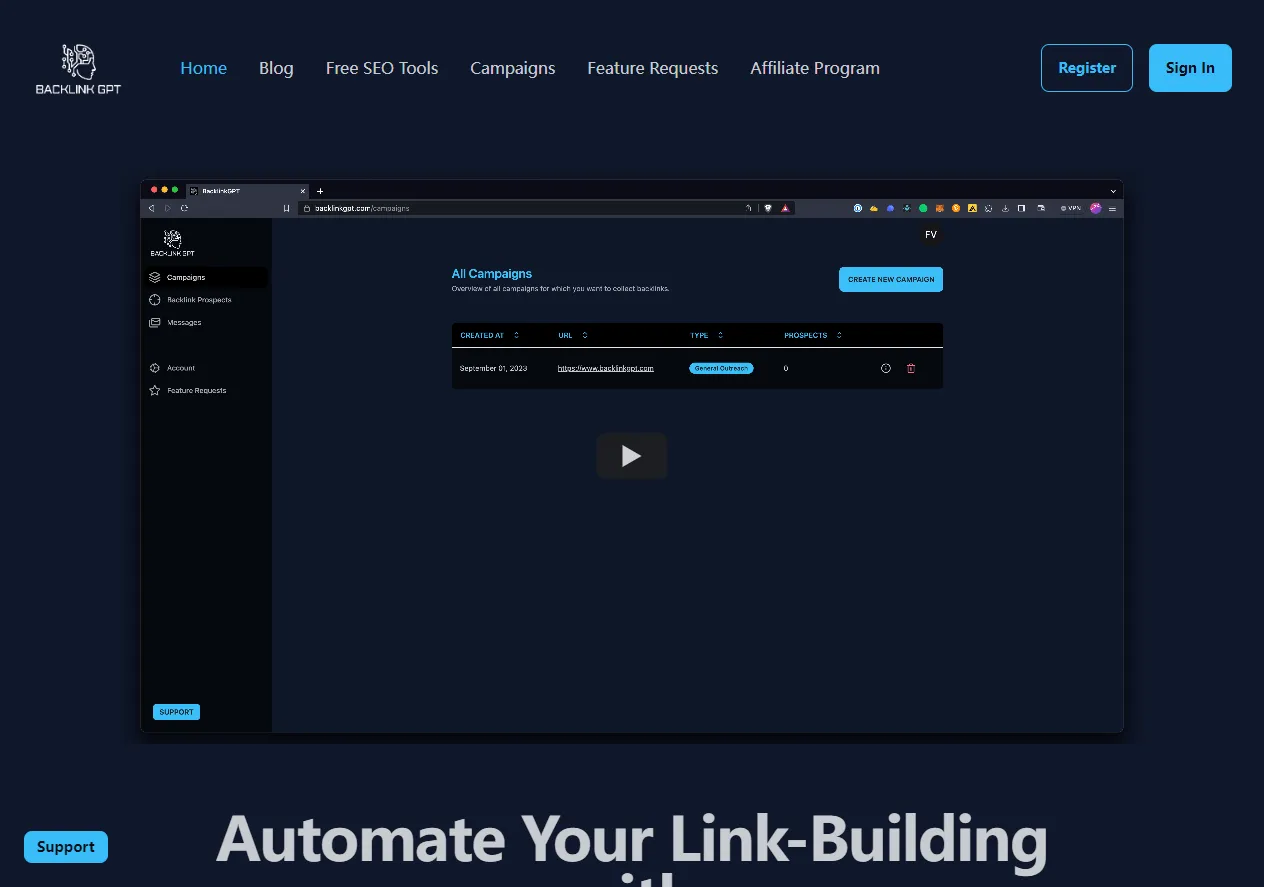The width and height of the screenshot is (1264, 887).
Task: Click the Register button
Action: [x=1087, y=68]
